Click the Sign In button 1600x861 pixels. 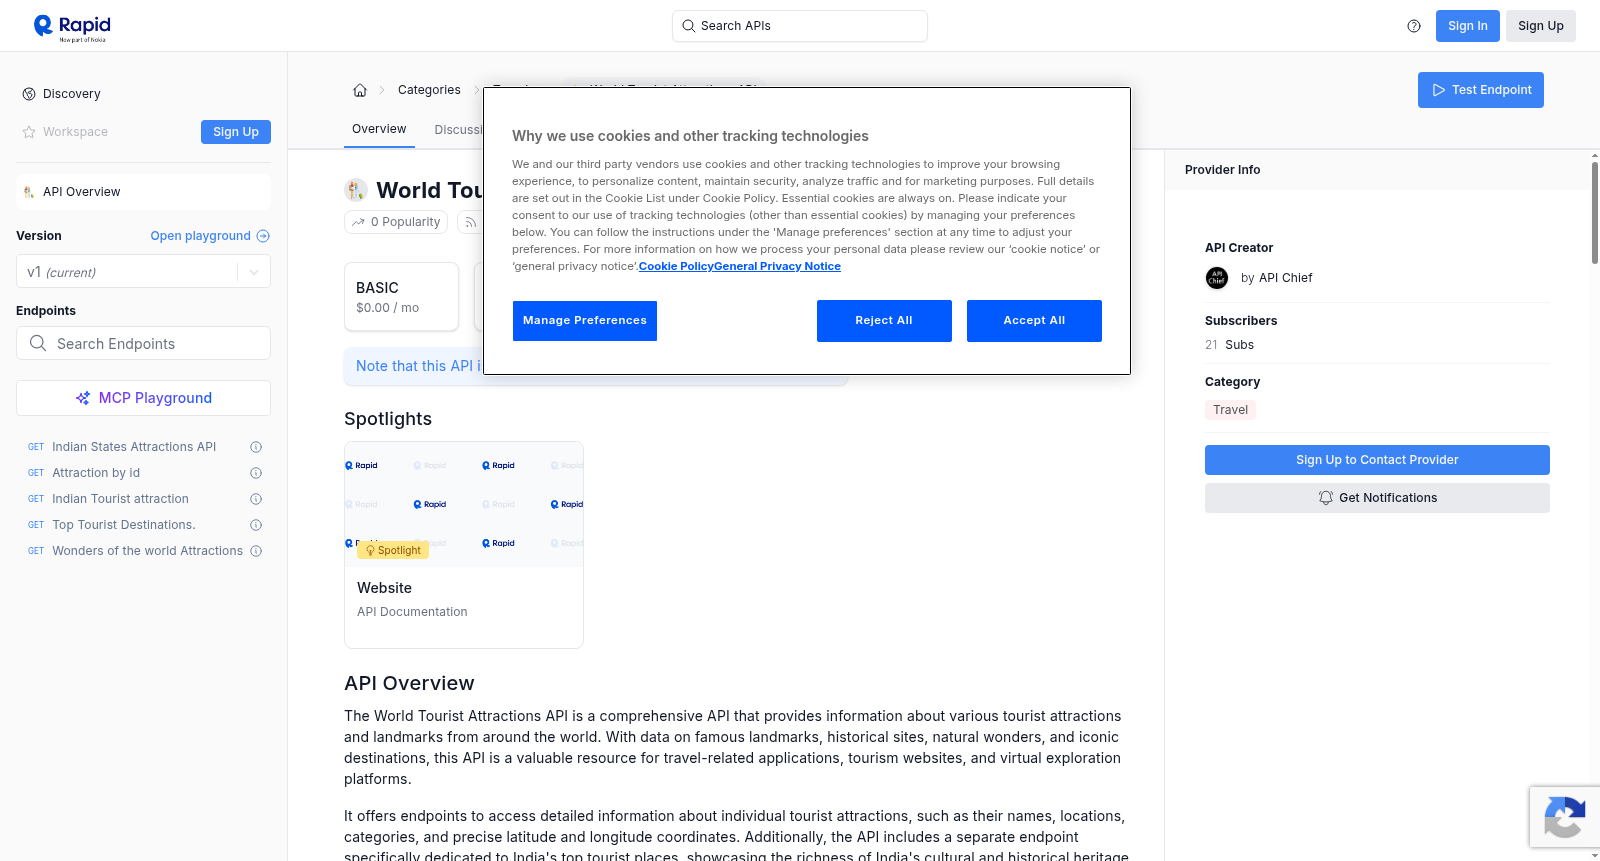tap(1468, 26)
